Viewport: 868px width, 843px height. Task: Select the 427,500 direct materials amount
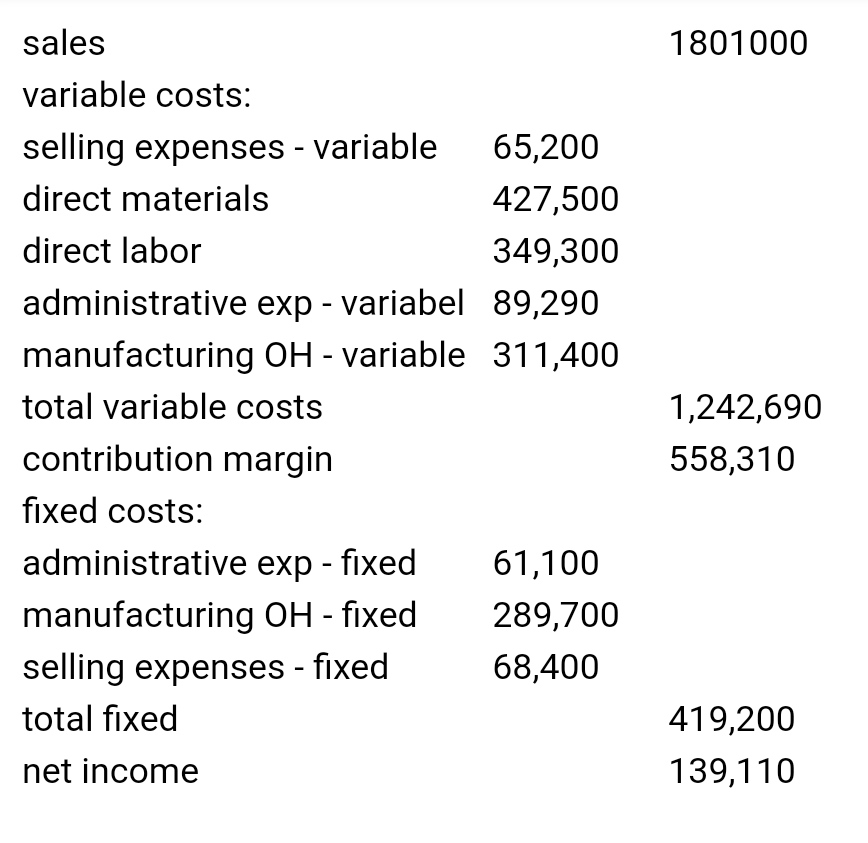[555, 199]
